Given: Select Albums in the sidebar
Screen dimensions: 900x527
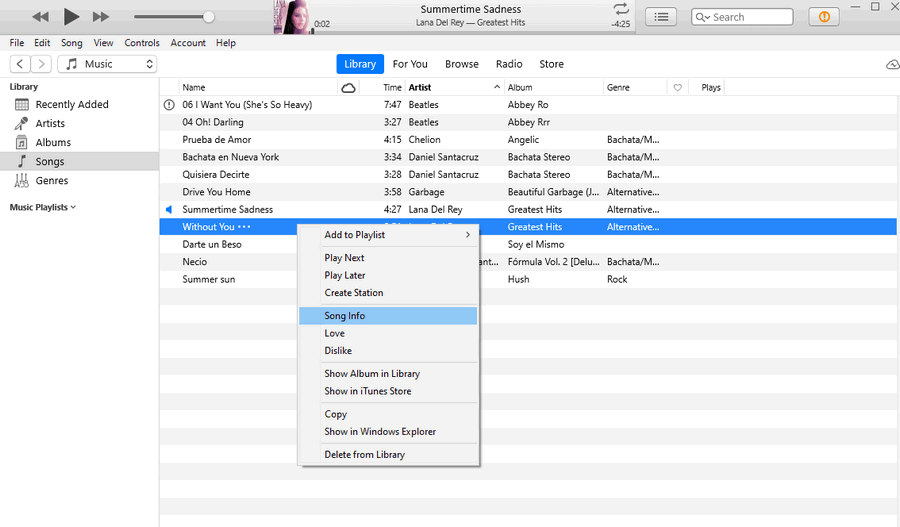Looking at the screenshot, I should click(x=43, y=142).
